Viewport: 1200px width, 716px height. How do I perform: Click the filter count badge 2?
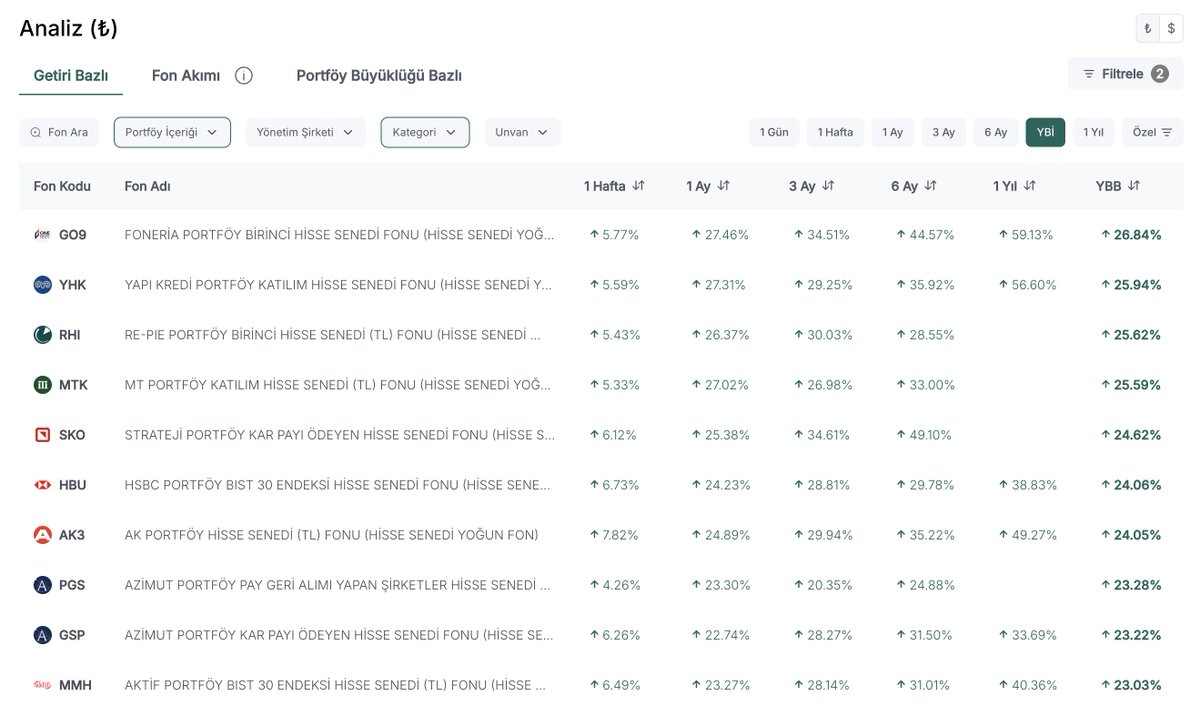click(x=1159, y=74)
